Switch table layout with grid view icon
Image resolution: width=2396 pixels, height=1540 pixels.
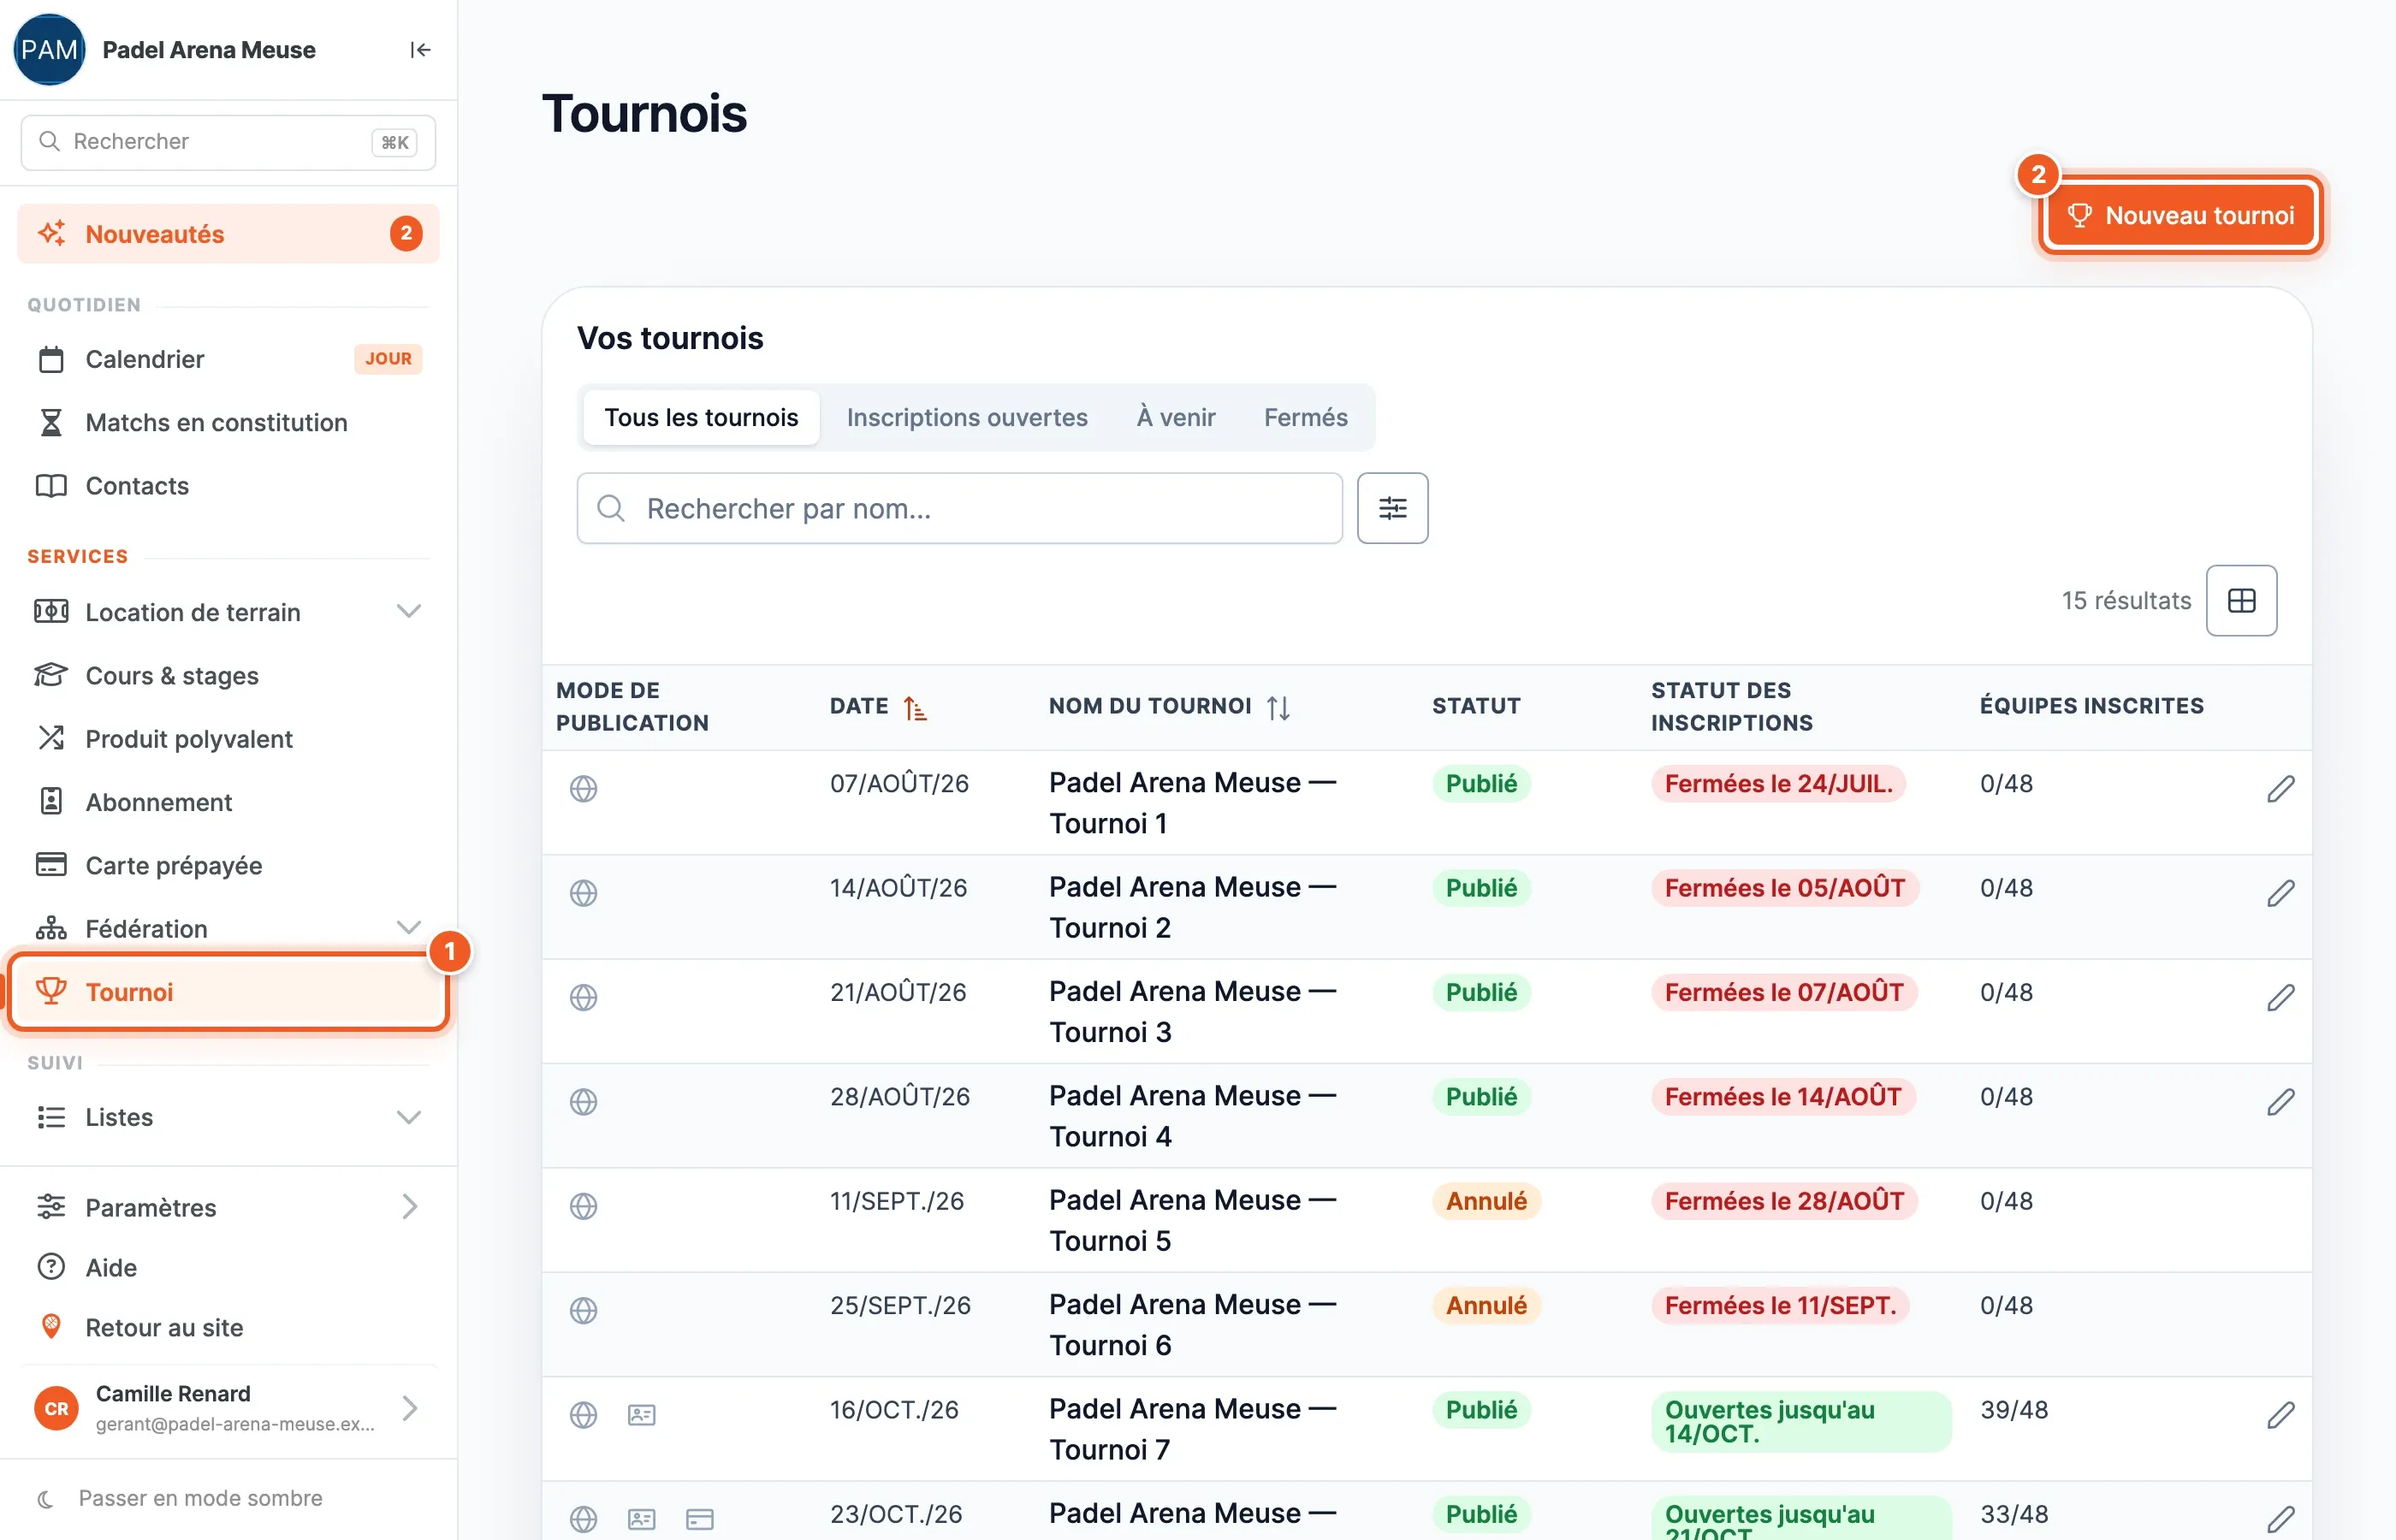click(2241, 600)
